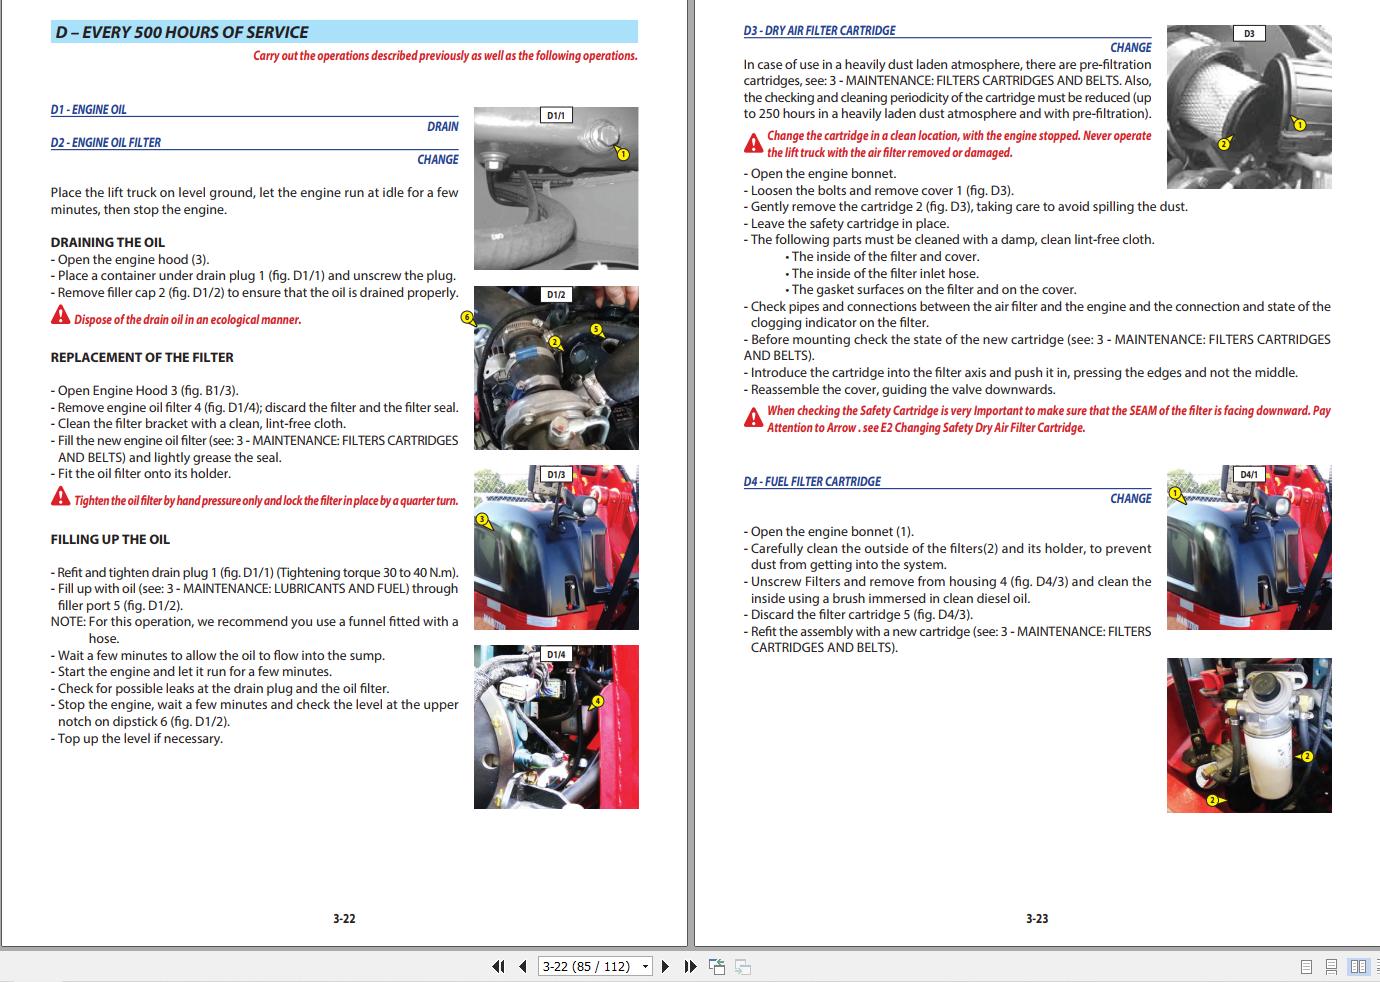
Task: Follow the D1 - ENGINE OIL heading link
Action: coord(89,108)
